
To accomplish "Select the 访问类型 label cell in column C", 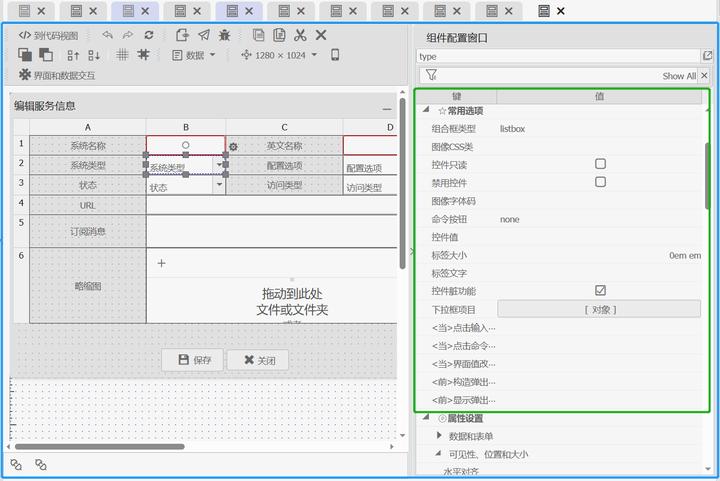I will pyautogui.click(x=284, y=185).
